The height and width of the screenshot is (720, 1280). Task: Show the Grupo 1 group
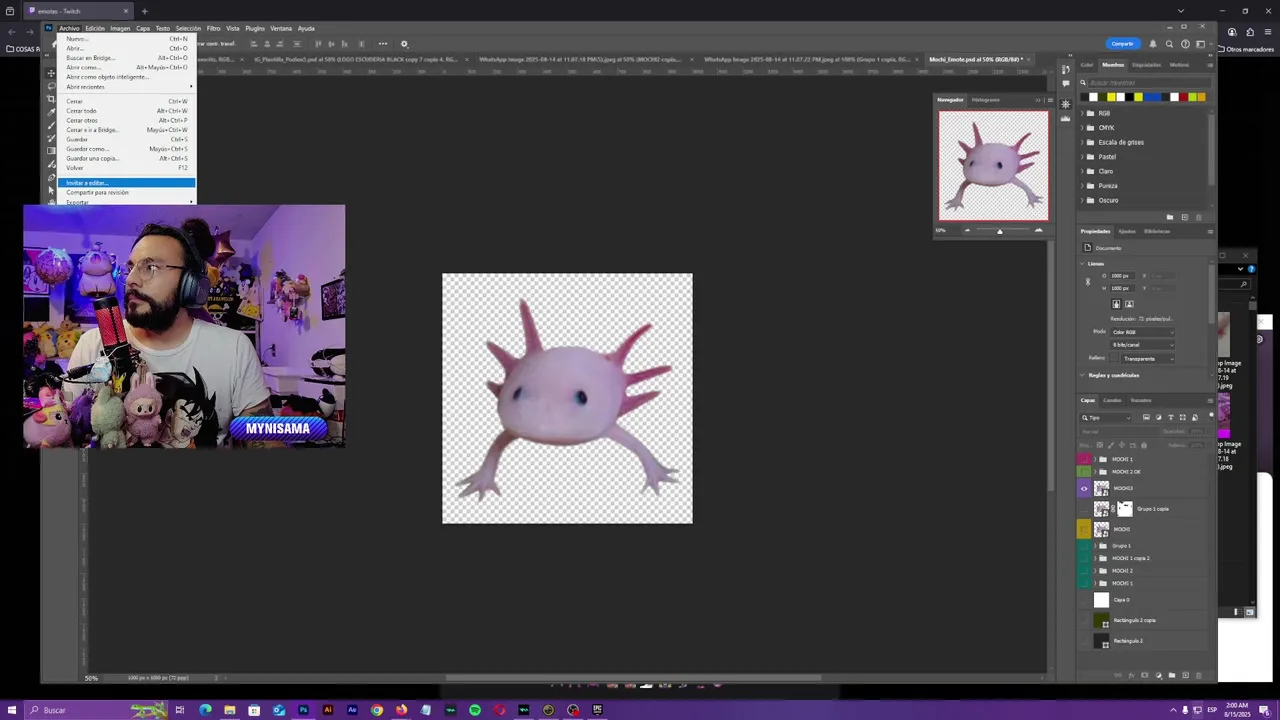click(x=1084, y=545)
